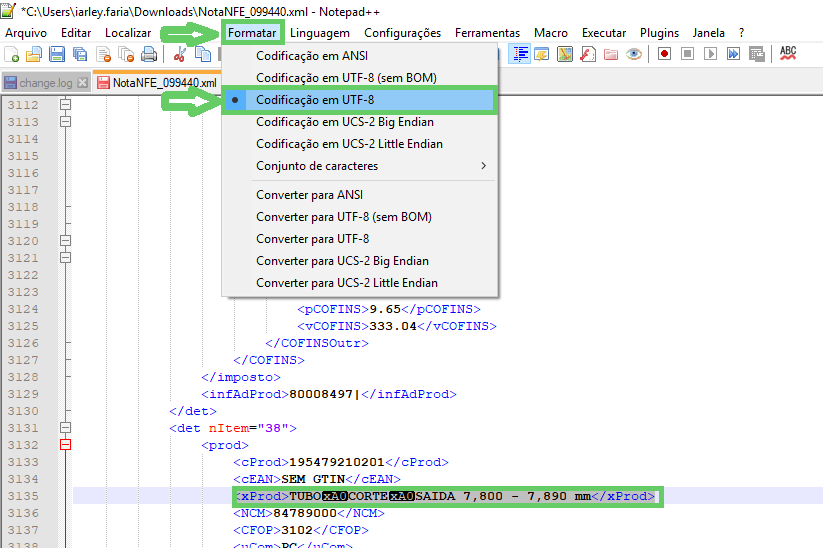Collapse the fold marker at line 3120
Screen dimensions: 823x548
[67, 241]
